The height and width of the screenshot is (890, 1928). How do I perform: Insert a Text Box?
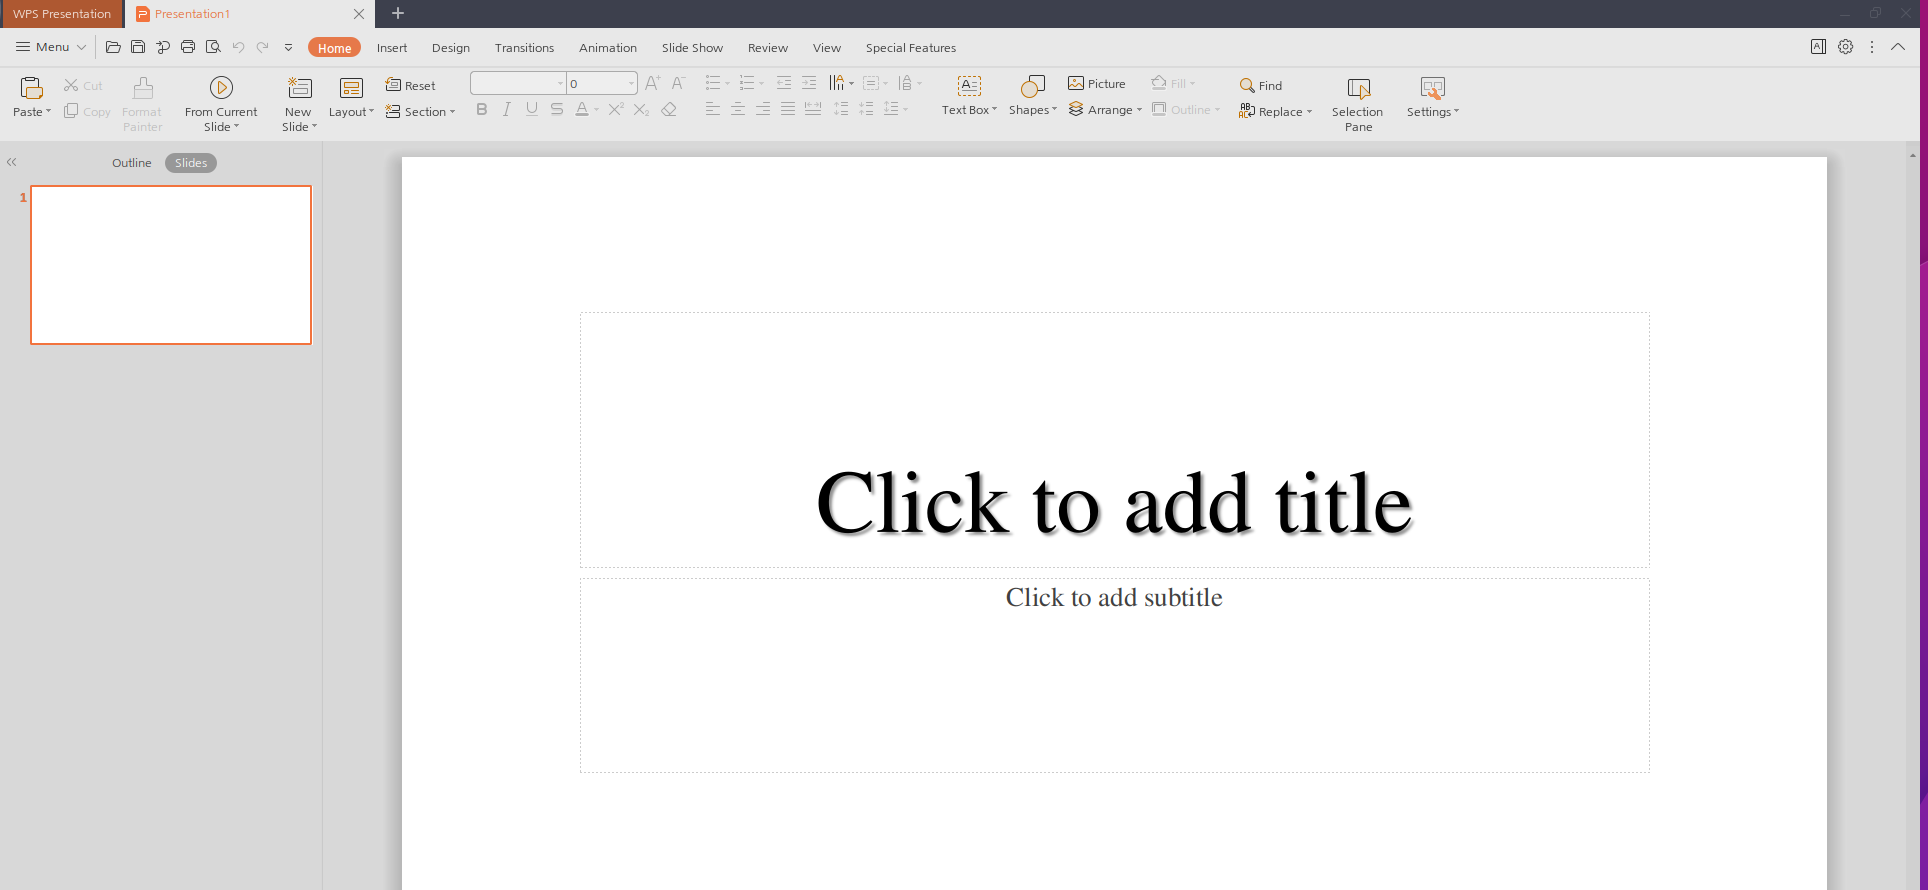pyautogui.click(x=968, y=88)
